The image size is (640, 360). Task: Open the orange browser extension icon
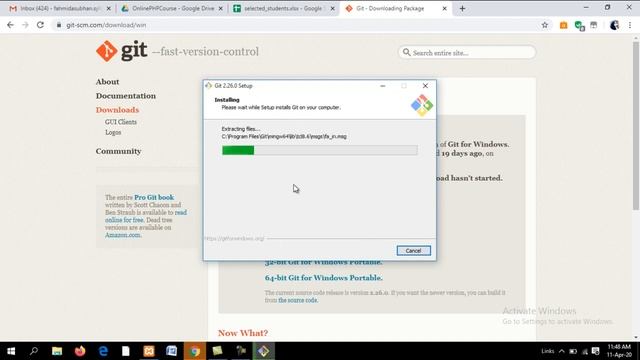pyautogui.click(x=563, y=25)
